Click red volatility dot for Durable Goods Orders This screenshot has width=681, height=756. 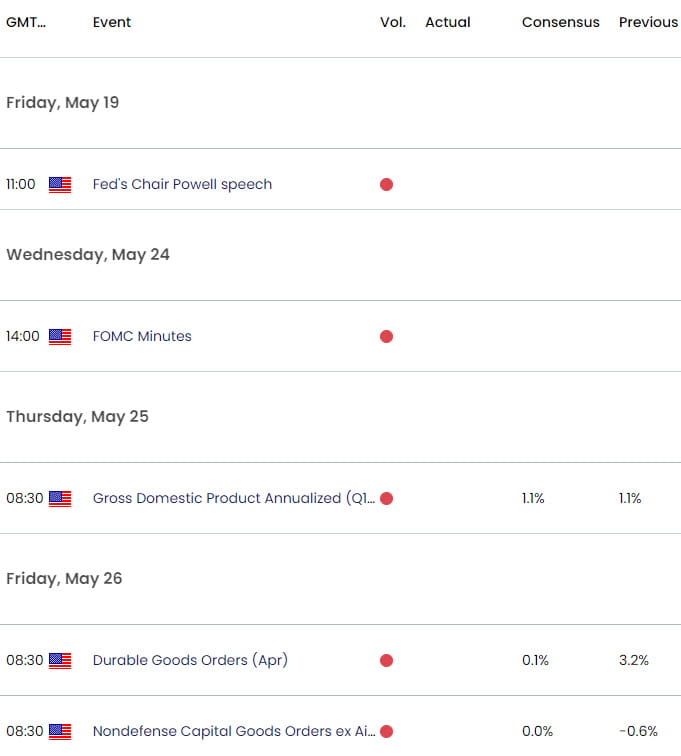(x=386, y=660)
